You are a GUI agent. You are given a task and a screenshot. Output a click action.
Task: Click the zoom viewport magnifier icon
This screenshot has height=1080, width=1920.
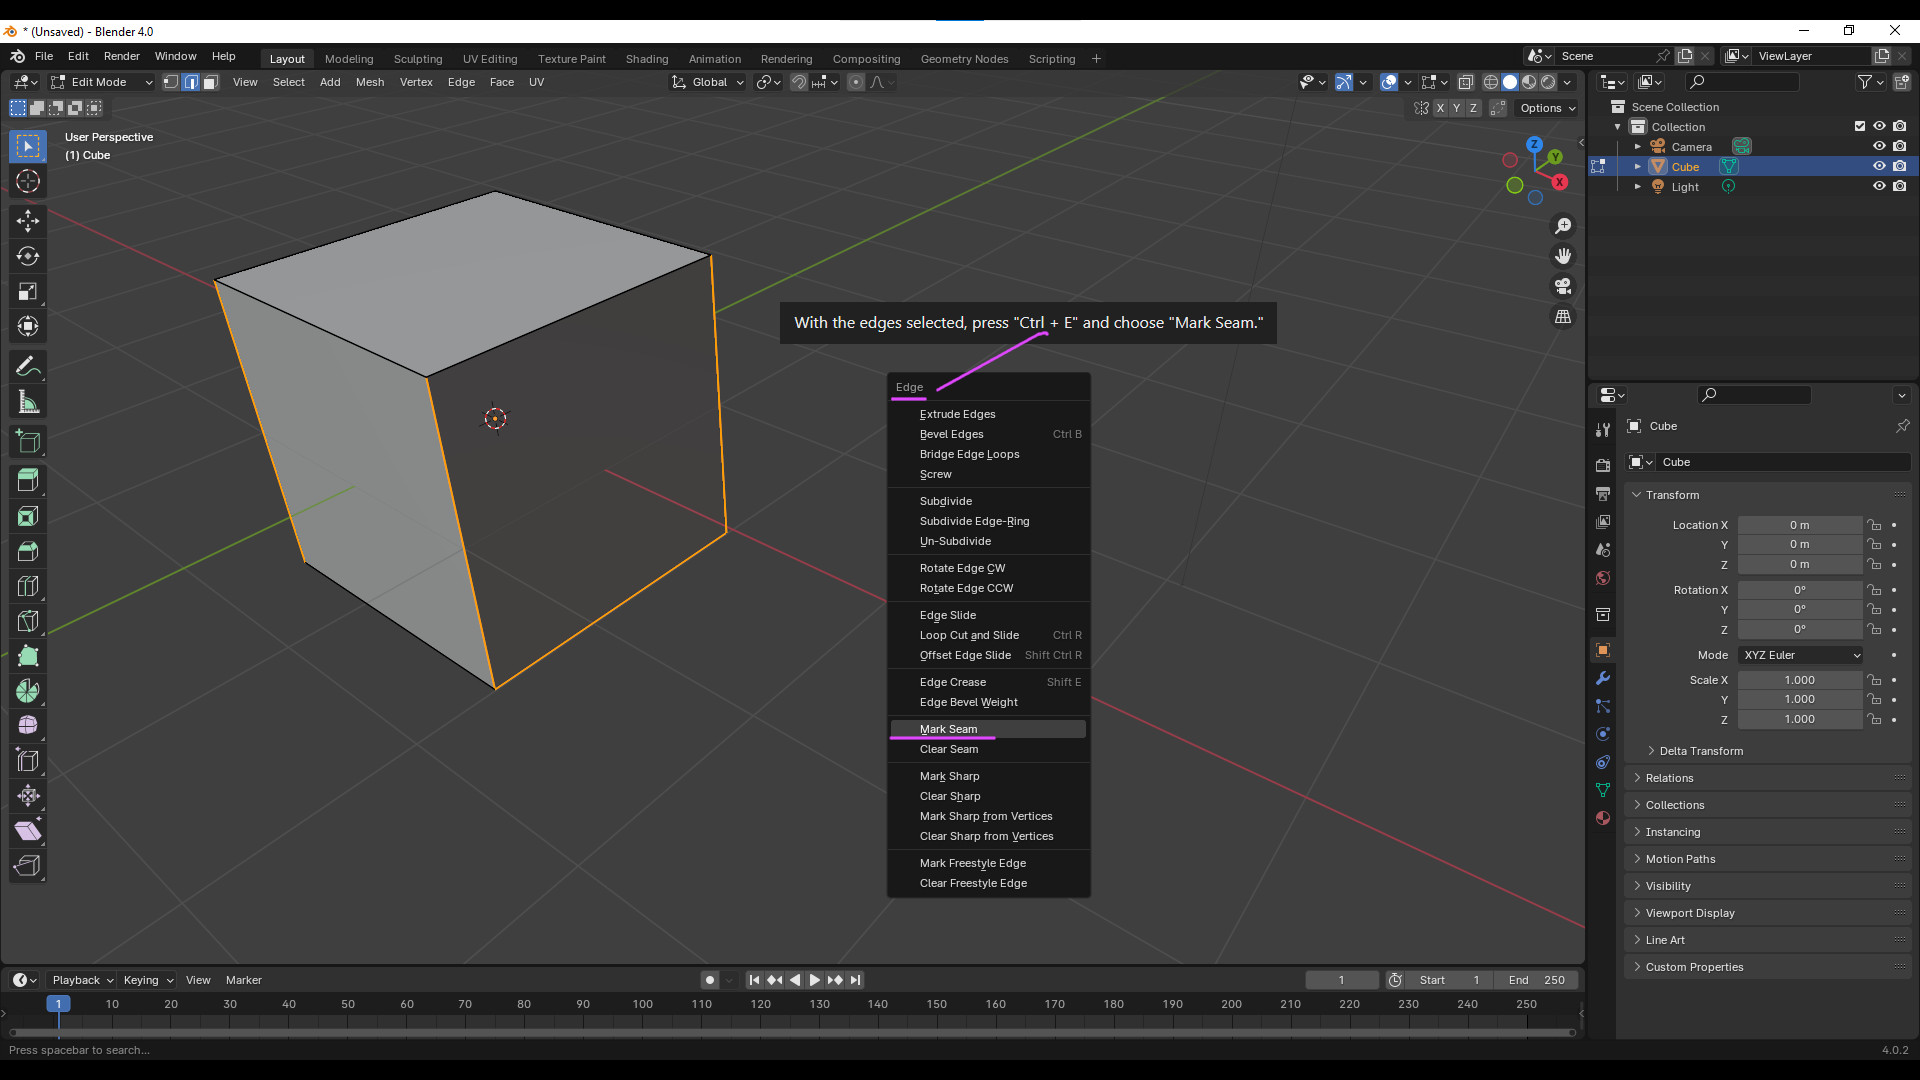click(1563, 226)
